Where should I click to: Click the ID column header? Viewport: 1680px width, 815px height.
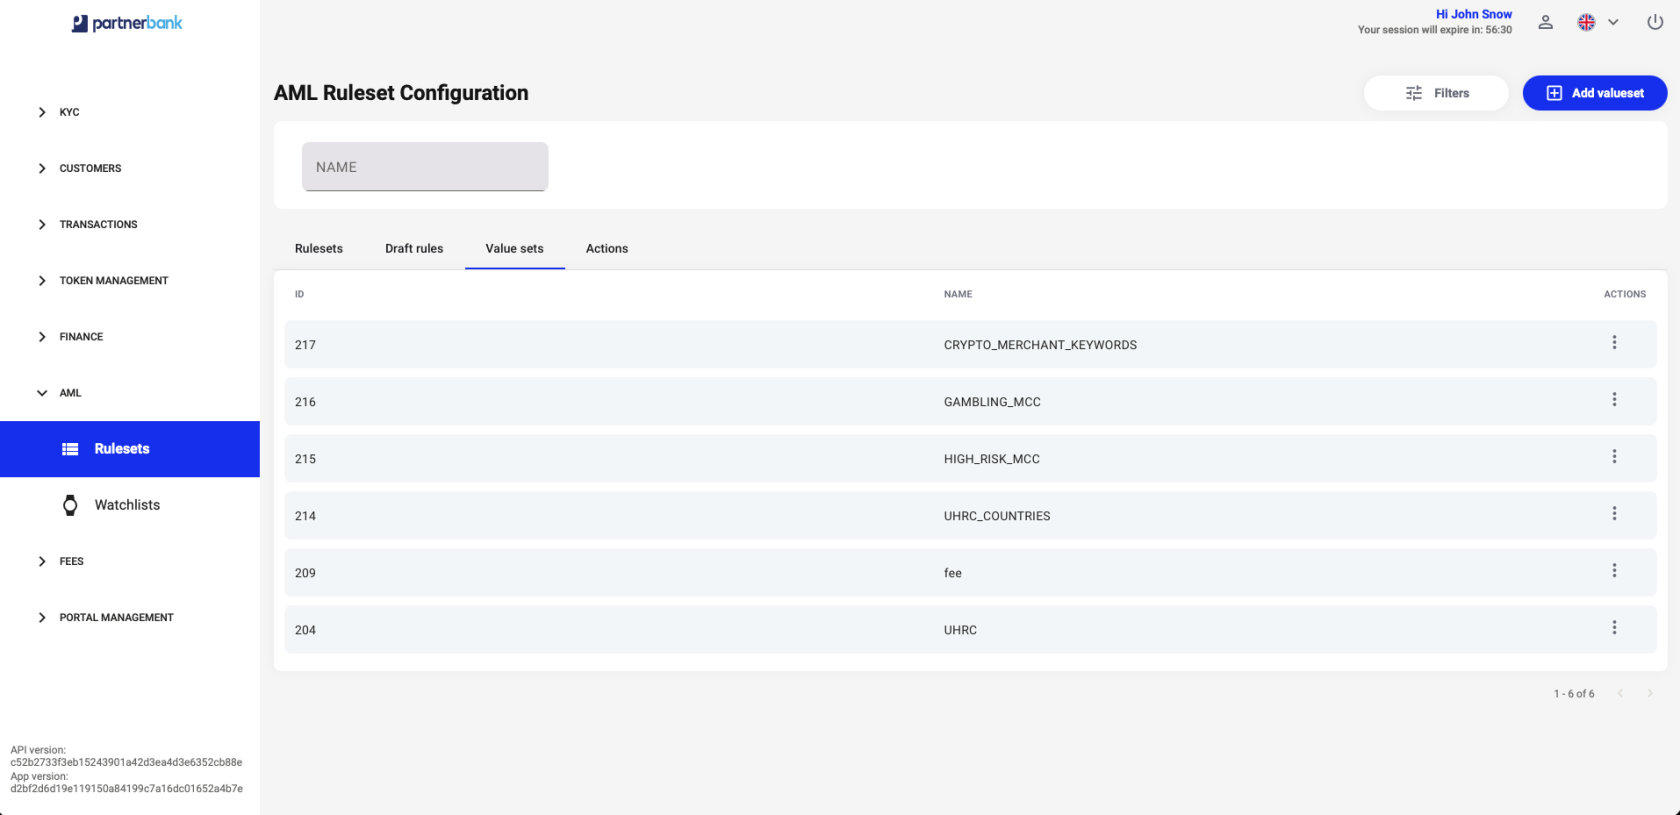[x=299, y=294]
